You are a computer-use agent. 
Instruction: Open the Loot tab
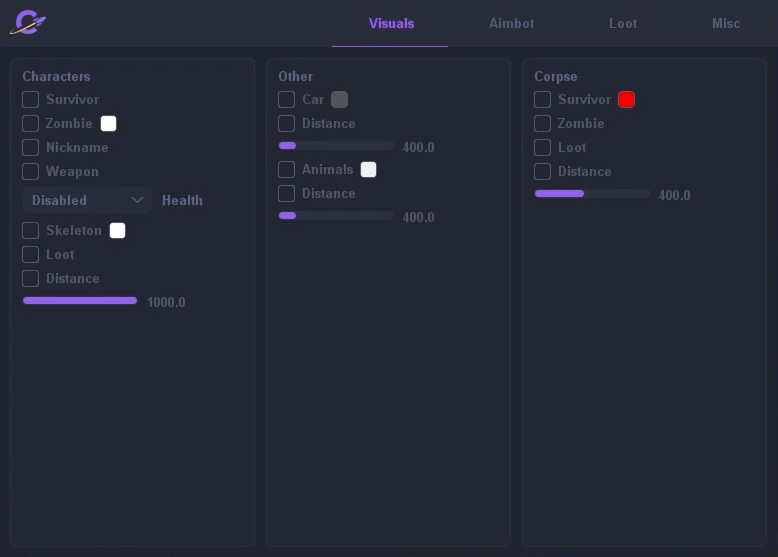(623, 23)
